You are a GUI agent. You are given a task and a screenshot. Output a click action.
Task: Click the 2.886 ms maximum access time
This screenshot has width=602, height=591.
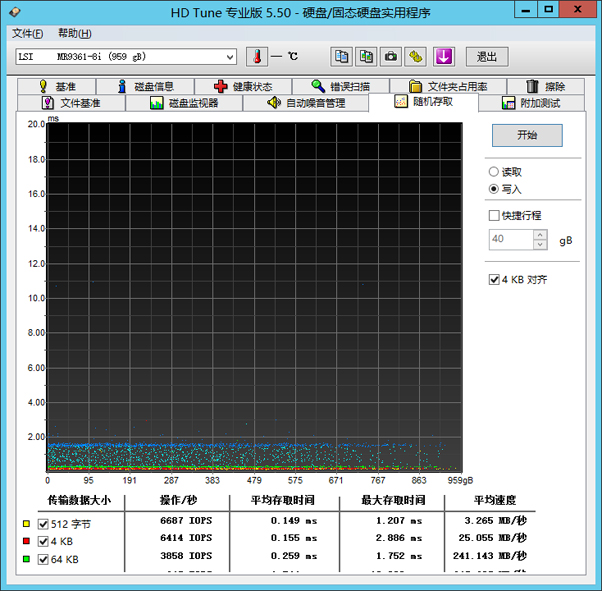pos(399,538)
